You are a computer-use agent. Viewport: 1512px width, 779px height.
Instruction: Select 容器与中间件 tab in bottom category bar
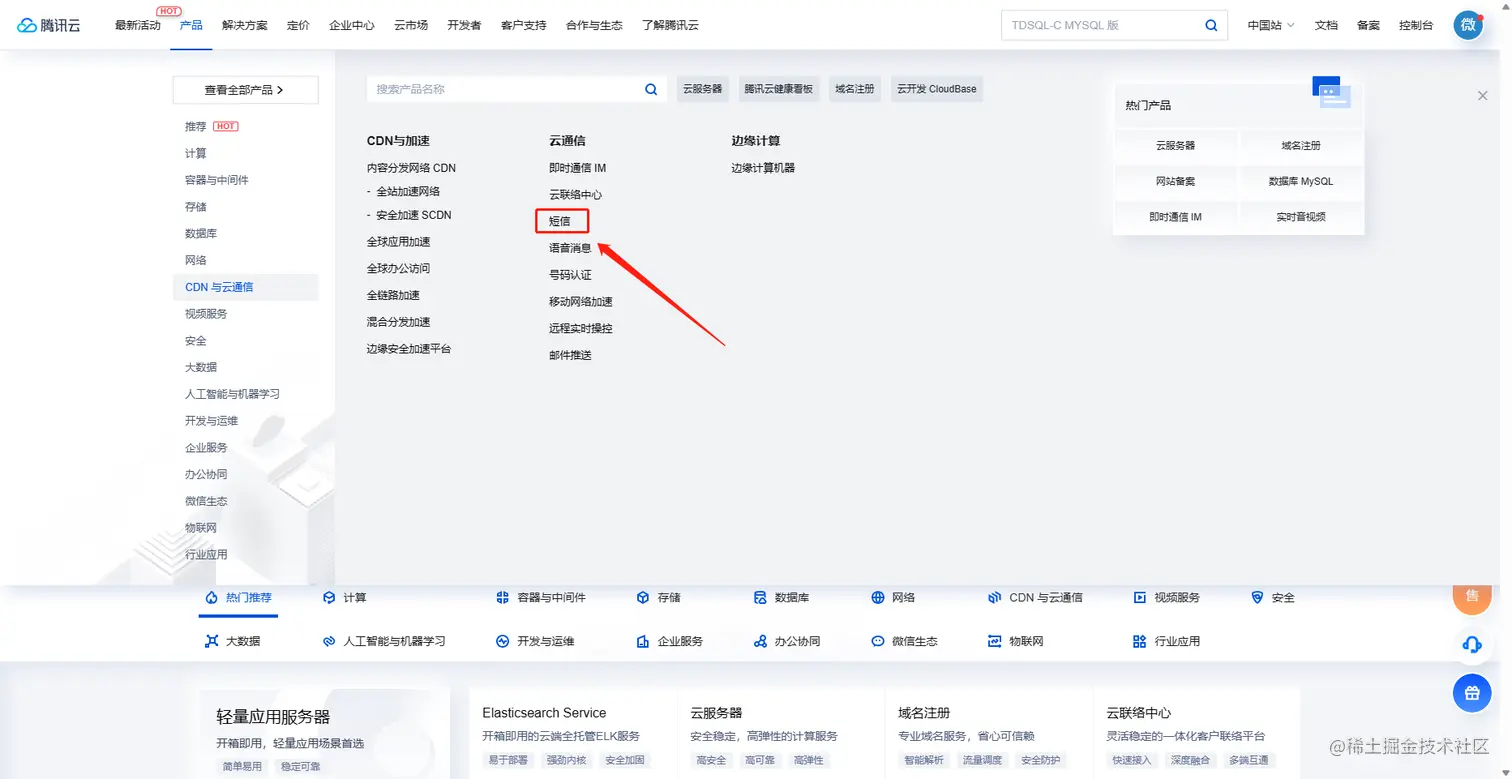pyautogui.click(x=541, y=598)
